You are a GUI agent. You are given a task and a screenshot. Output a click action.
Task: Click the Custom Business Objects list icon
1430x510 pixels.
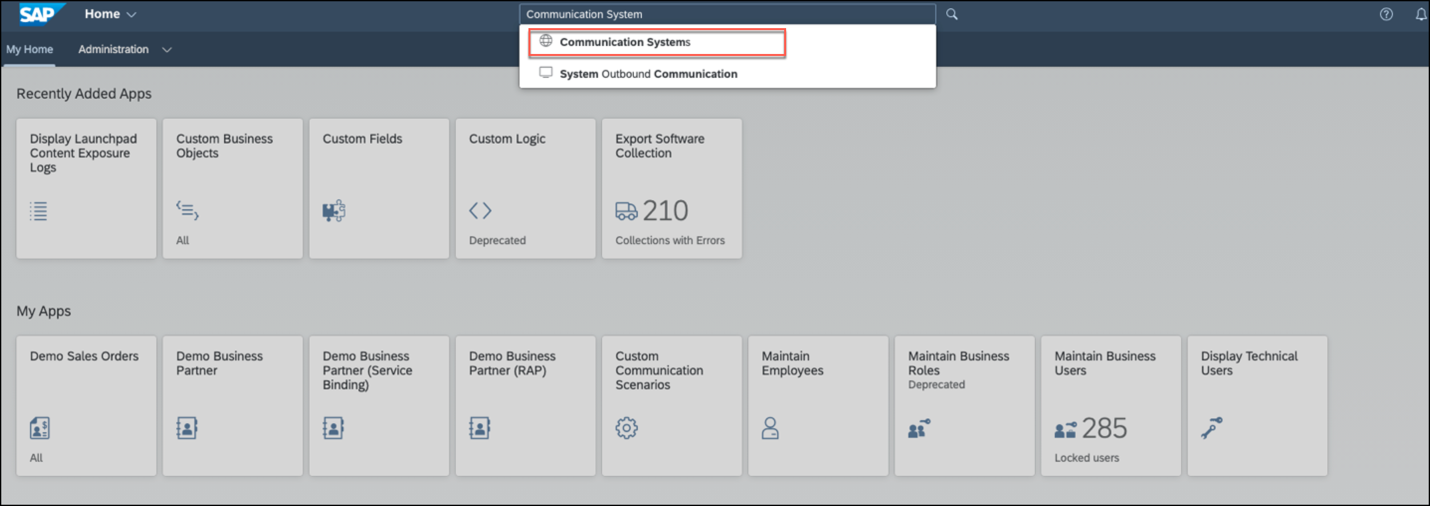coord(187,210)
